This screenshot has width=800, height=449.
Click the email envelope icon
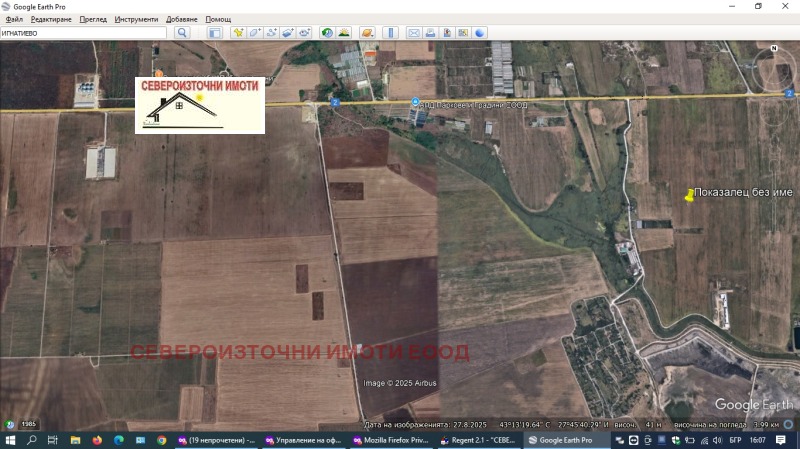pos(413,33)
